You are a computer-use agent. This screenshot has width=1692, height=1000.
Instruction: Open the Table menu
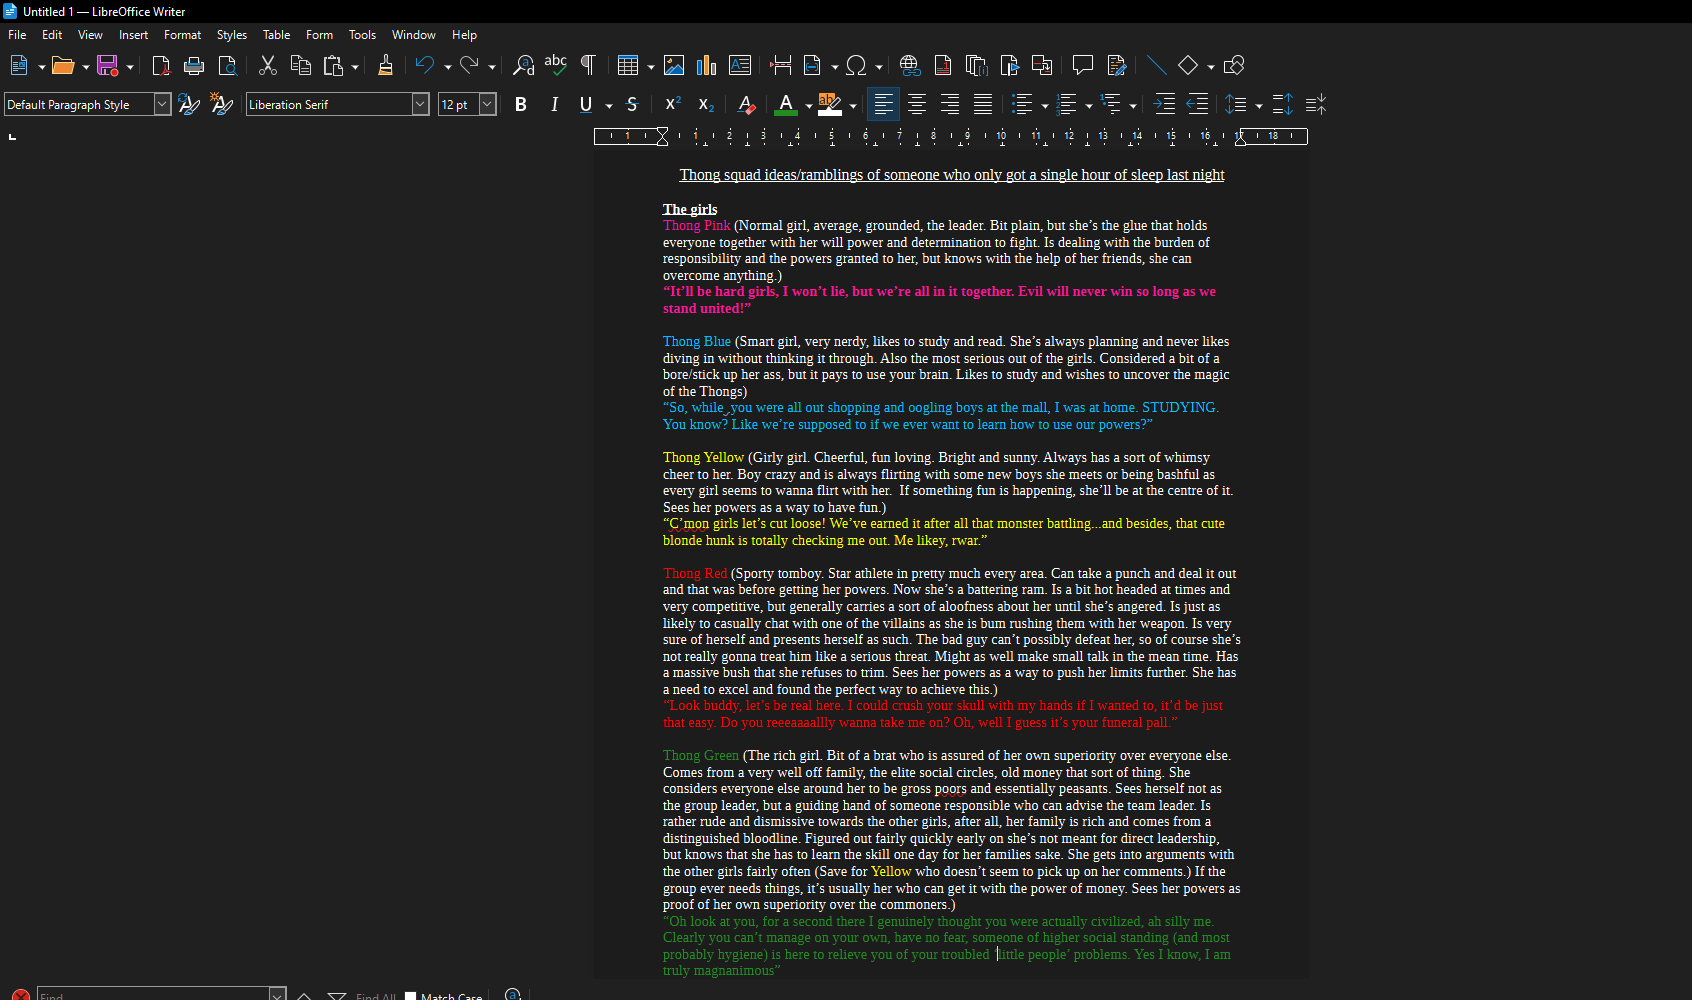pos(276,35)
